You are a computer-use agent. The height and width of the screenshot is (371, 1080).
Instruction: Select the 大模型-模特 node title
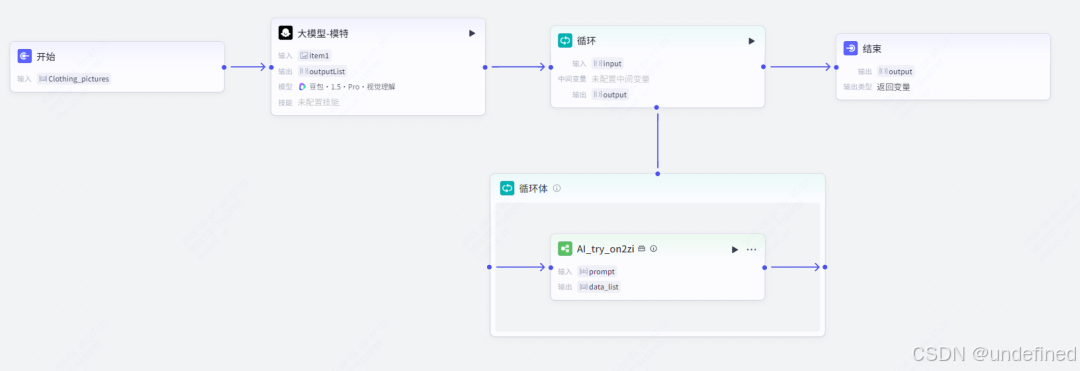(x=323, y=33)
